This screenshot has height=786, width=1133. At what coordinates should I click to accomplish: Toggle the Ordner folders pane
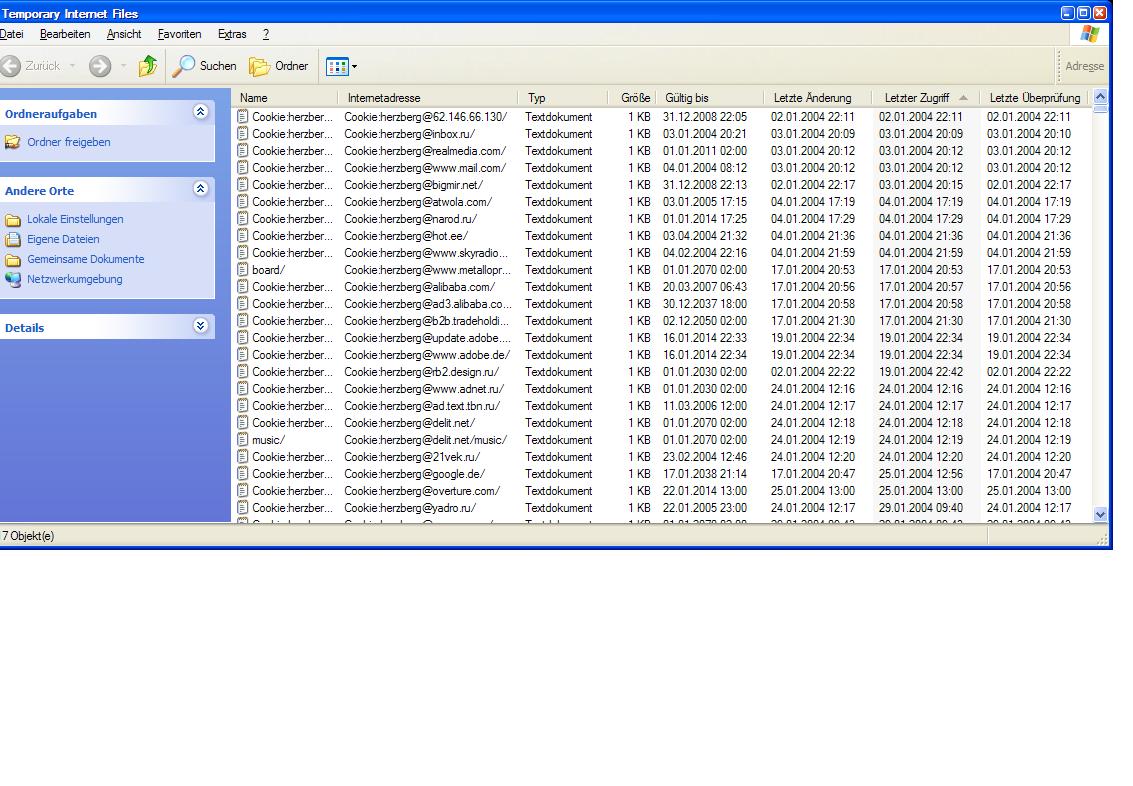point(279,66)
